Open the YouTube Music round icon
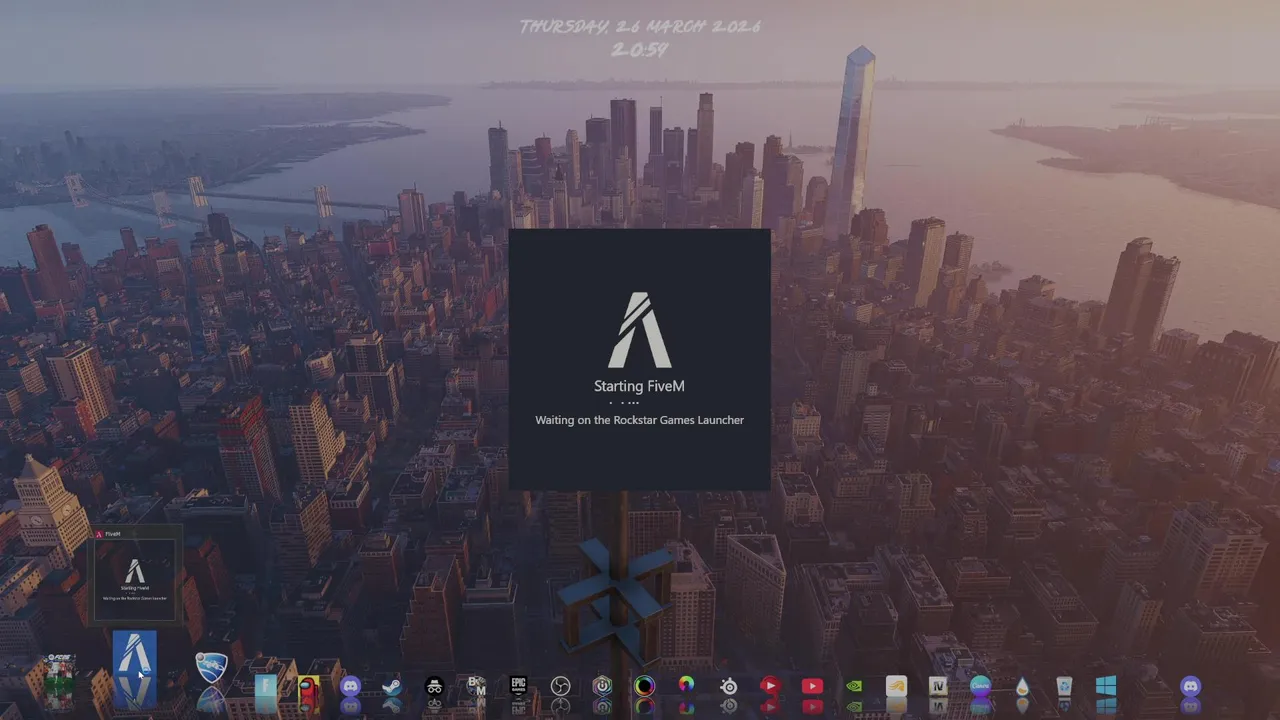 [770, 686]
